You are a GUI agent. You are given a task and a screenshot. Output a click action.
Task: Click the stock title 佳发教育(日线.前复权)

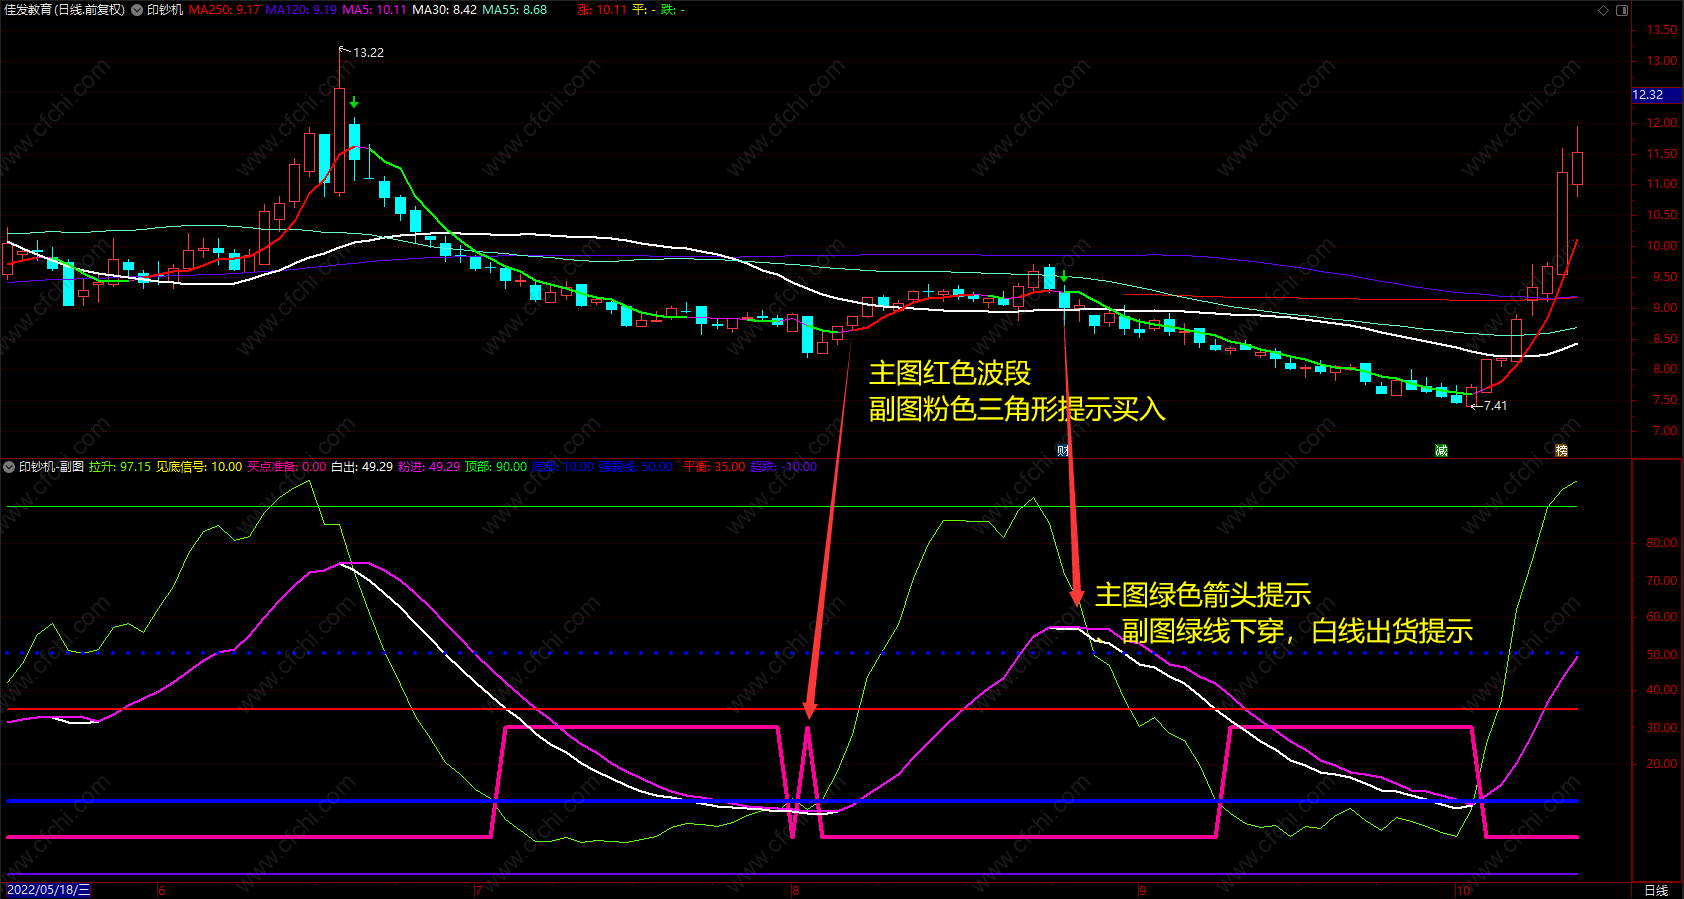[65, 10]
